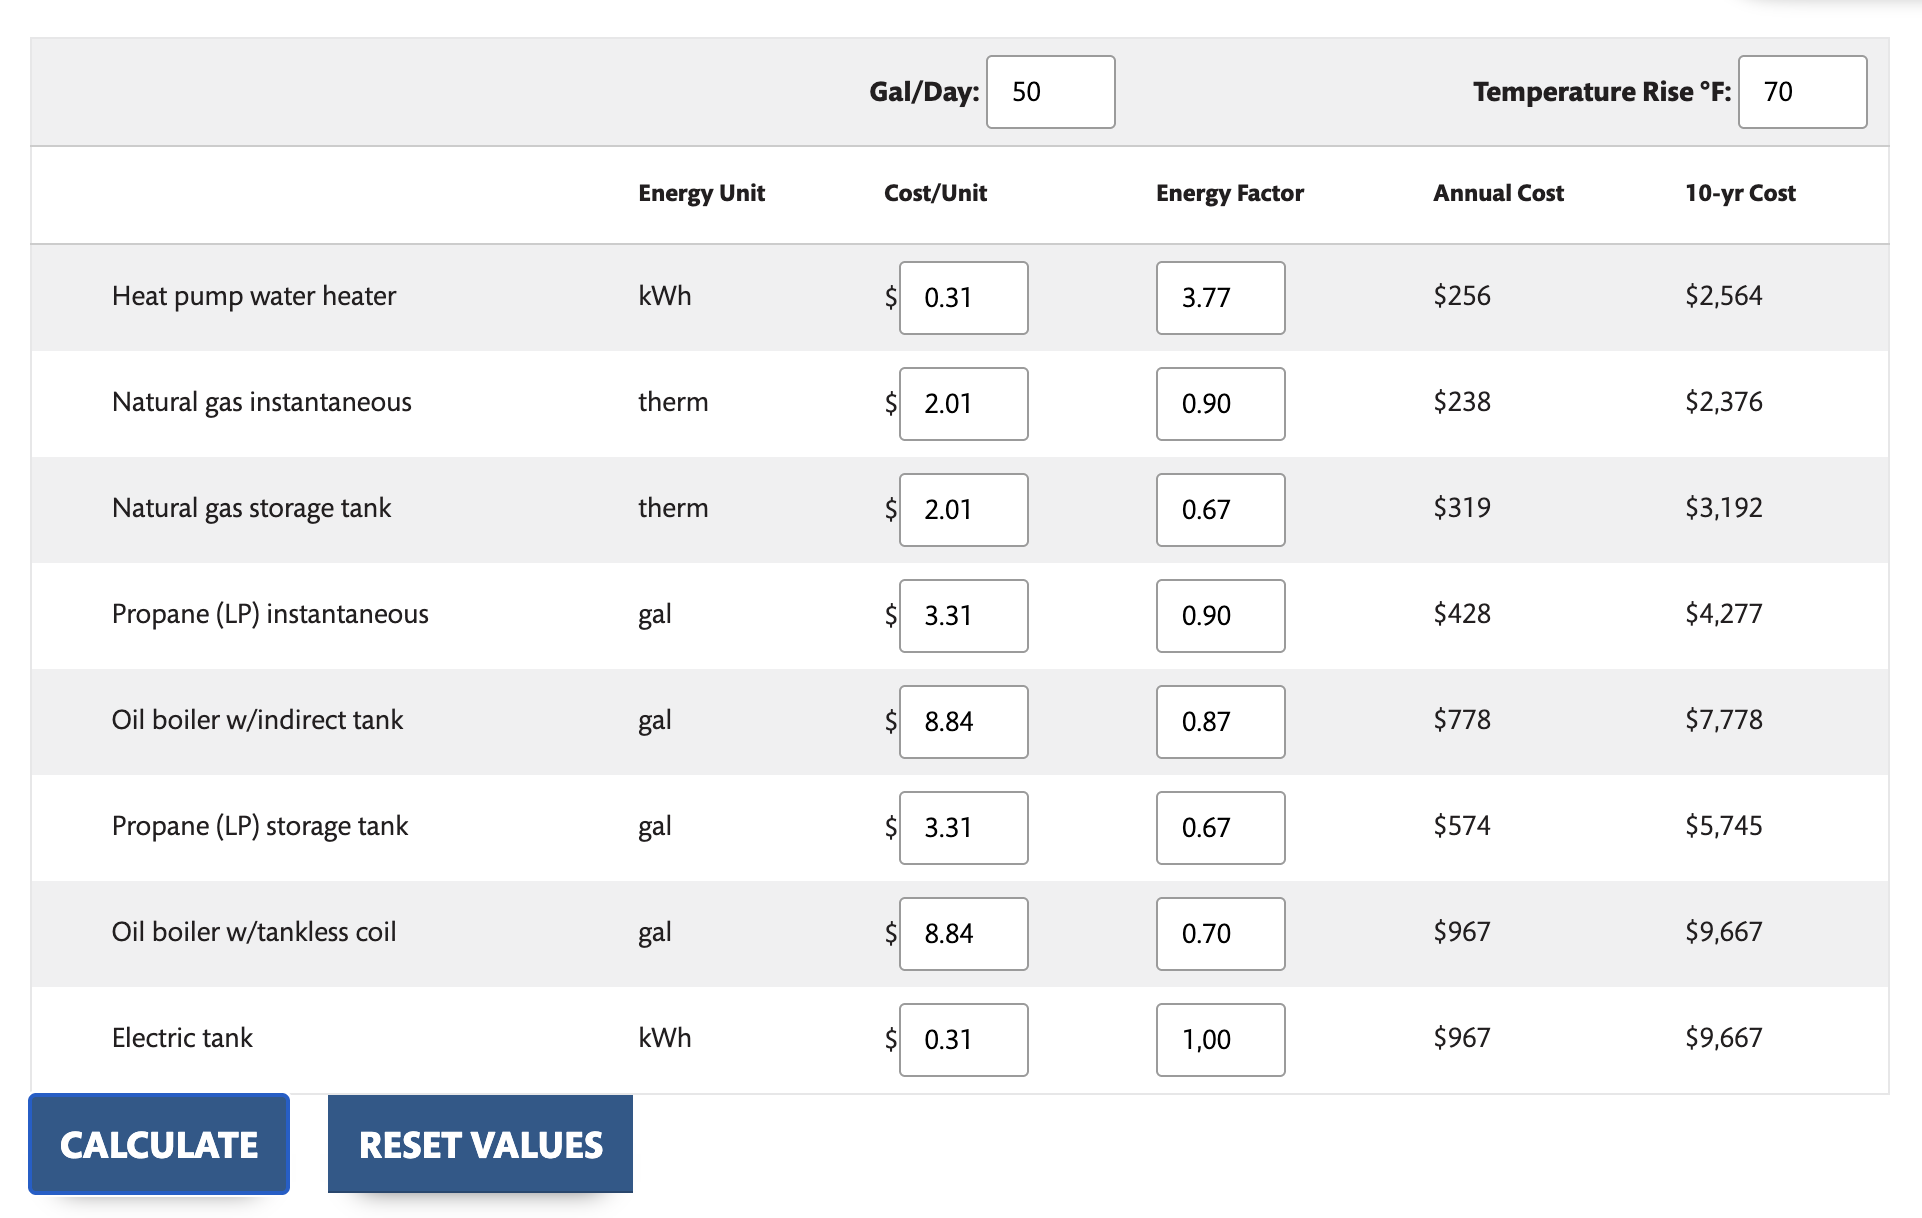1922x1218 pixels.
Task: Edit Natural gas instantaneous cost per unit
Action: (x=964, y=404)
